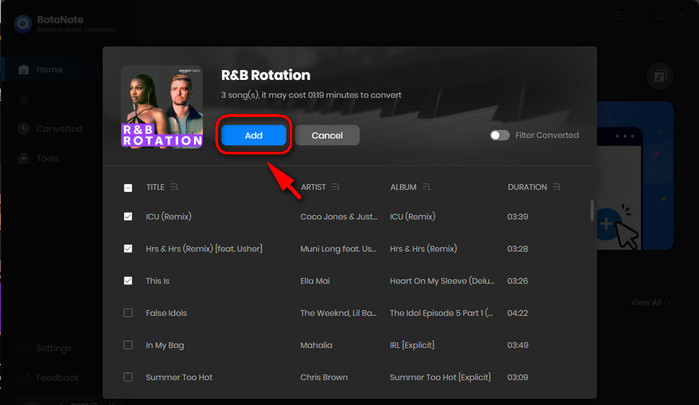This screenshot has width=699, height=405.
Task: Click the album Summer Too Hot [Explicit]
Action: (440, 377)
